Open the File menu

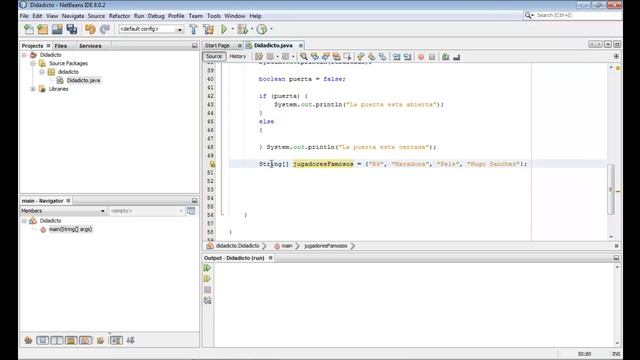(x=24, y=16)
